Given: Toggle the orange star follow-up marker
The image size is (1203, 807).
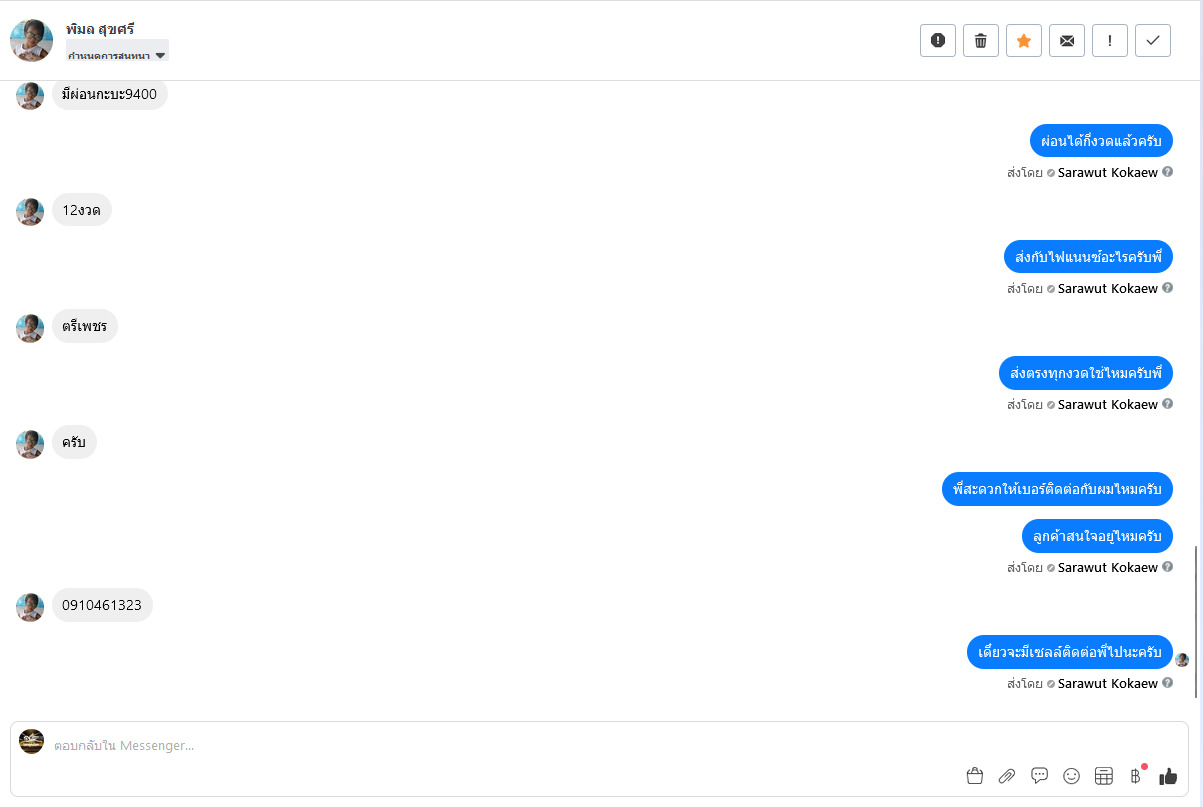Looking at the screenshot, I should [x=1024, y=40].
